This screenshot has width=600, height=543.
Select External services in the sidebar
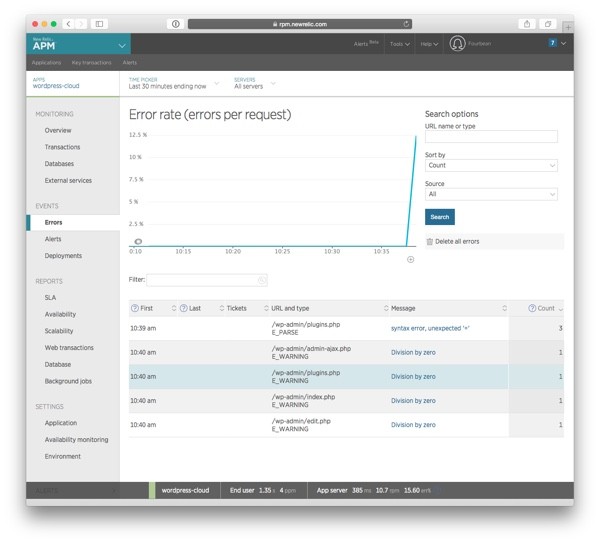68,181
